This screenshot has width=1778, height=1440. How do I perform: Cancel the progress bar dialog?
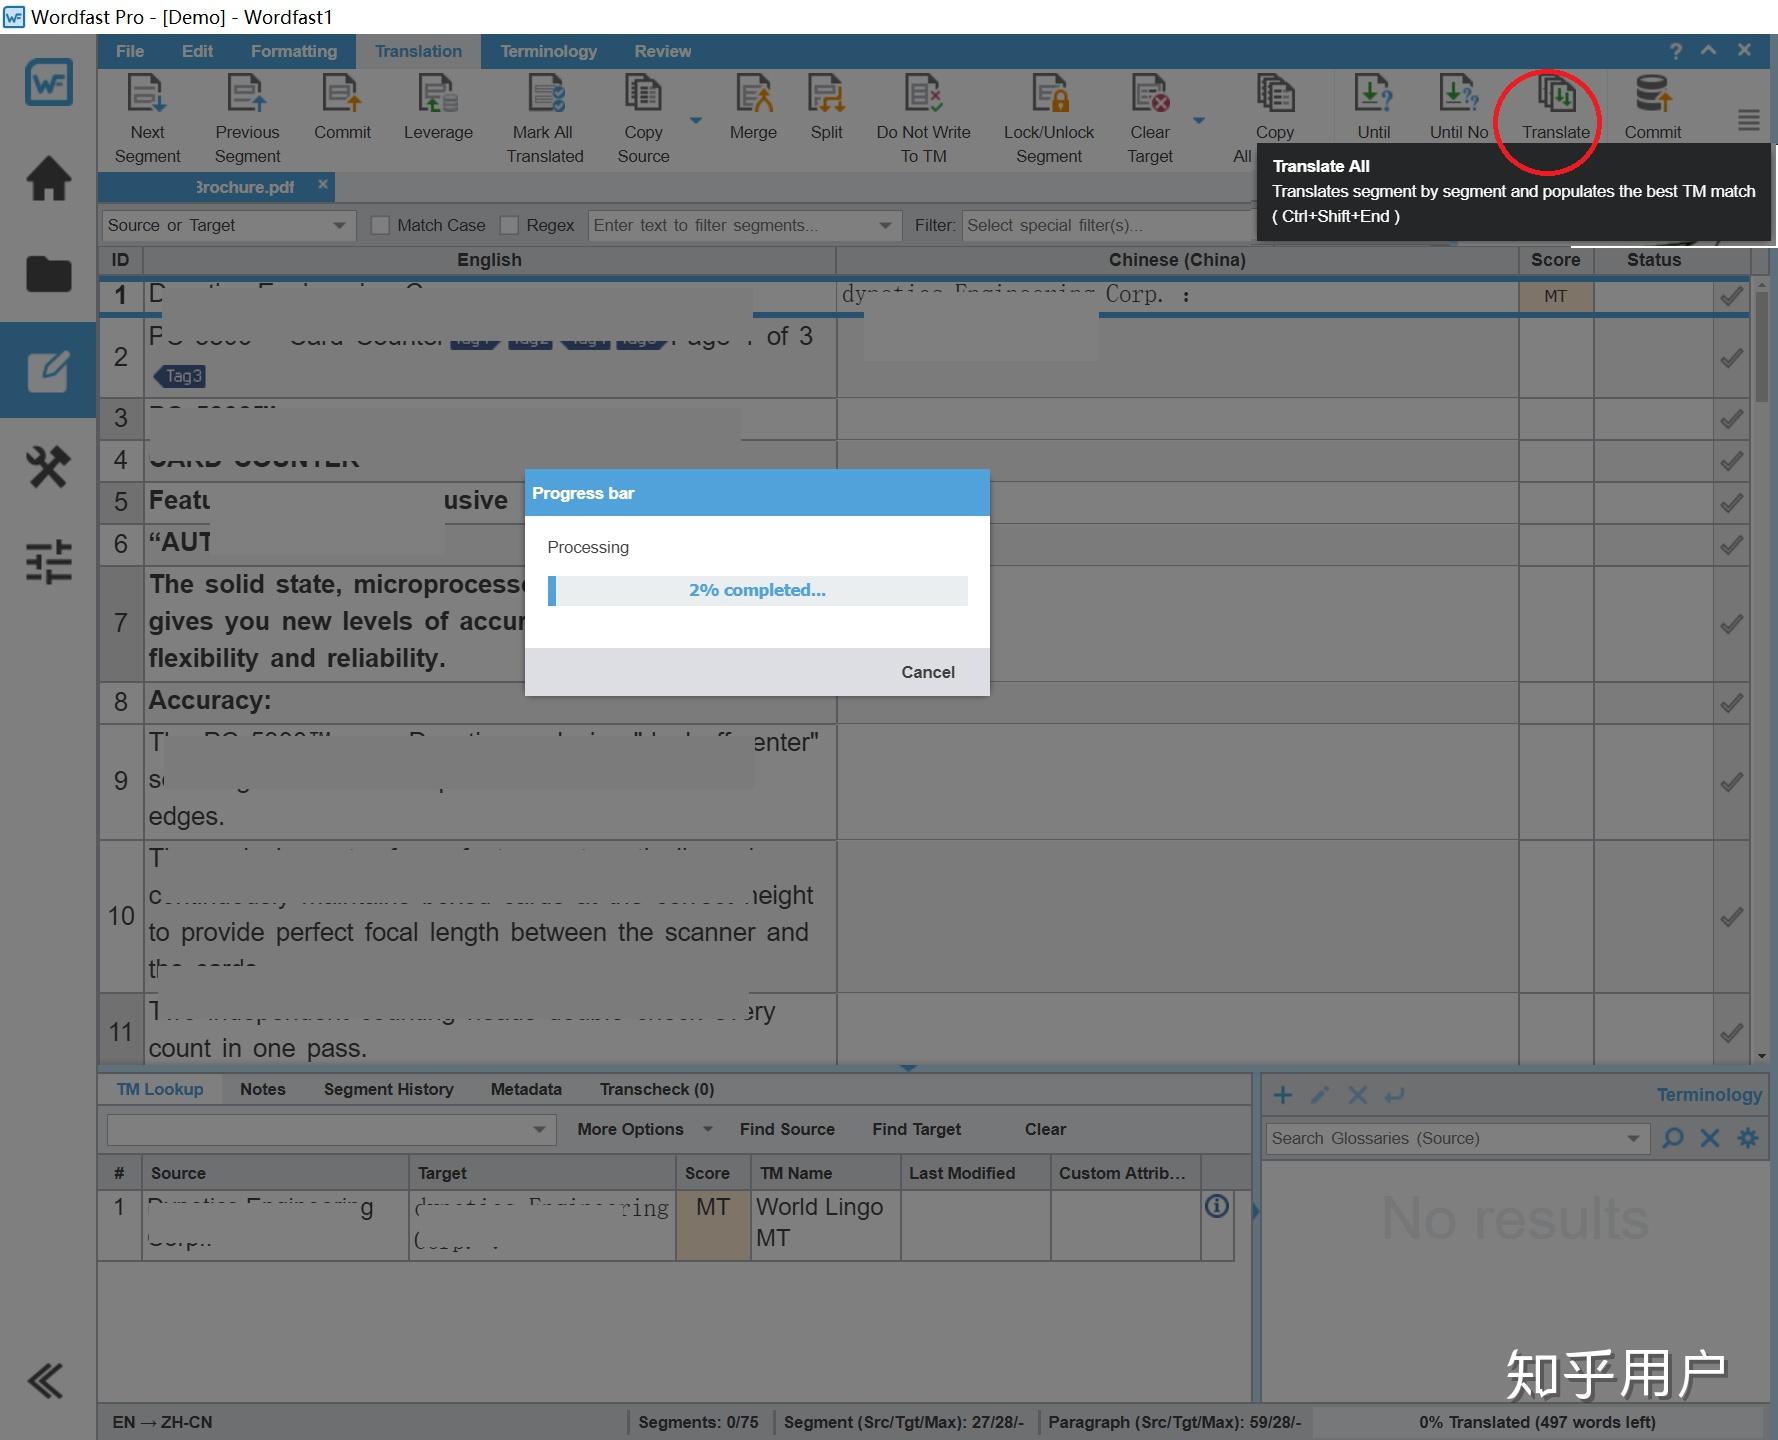coord(928,672)
